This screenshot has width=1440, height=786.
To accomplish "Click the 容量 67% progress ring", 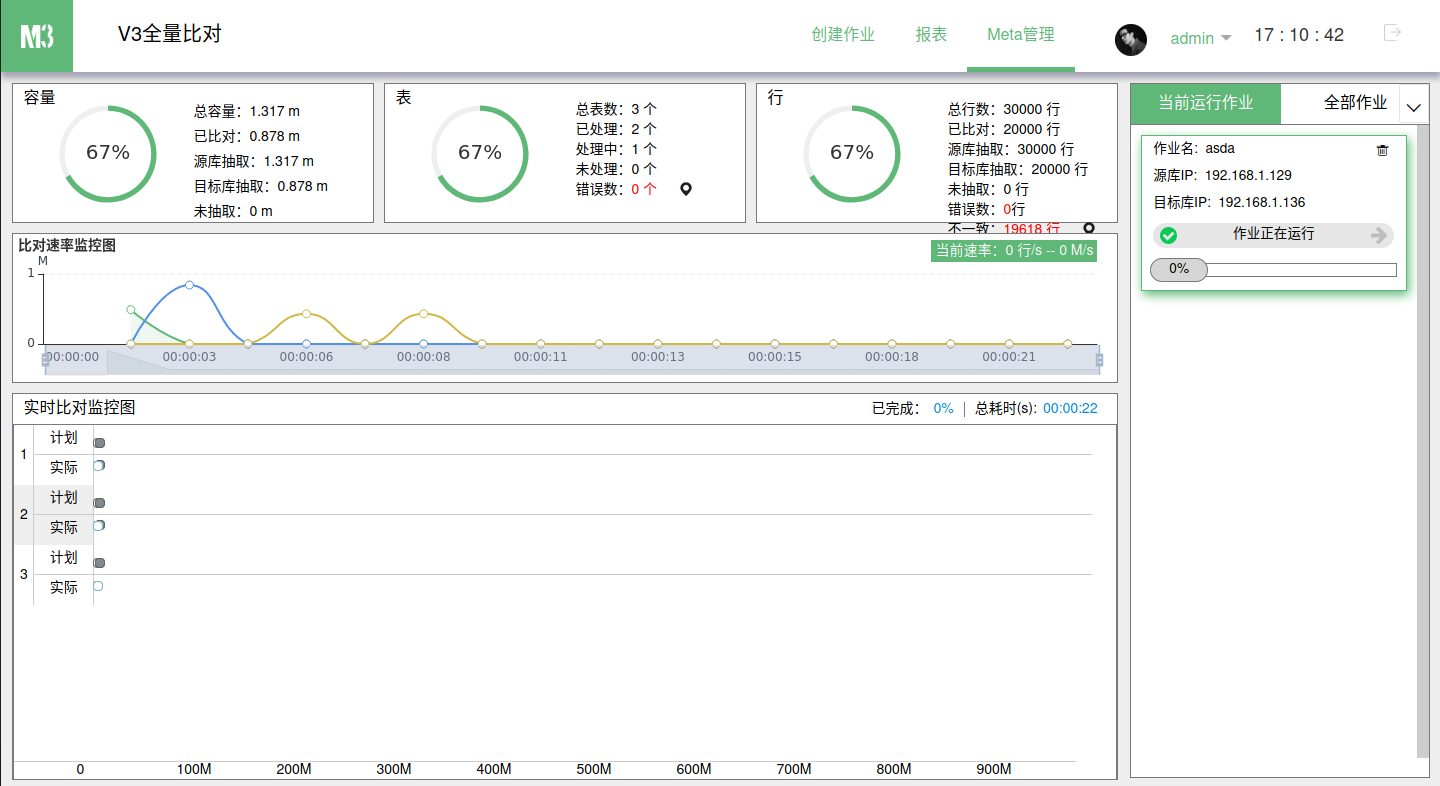I will pos(108,153).
